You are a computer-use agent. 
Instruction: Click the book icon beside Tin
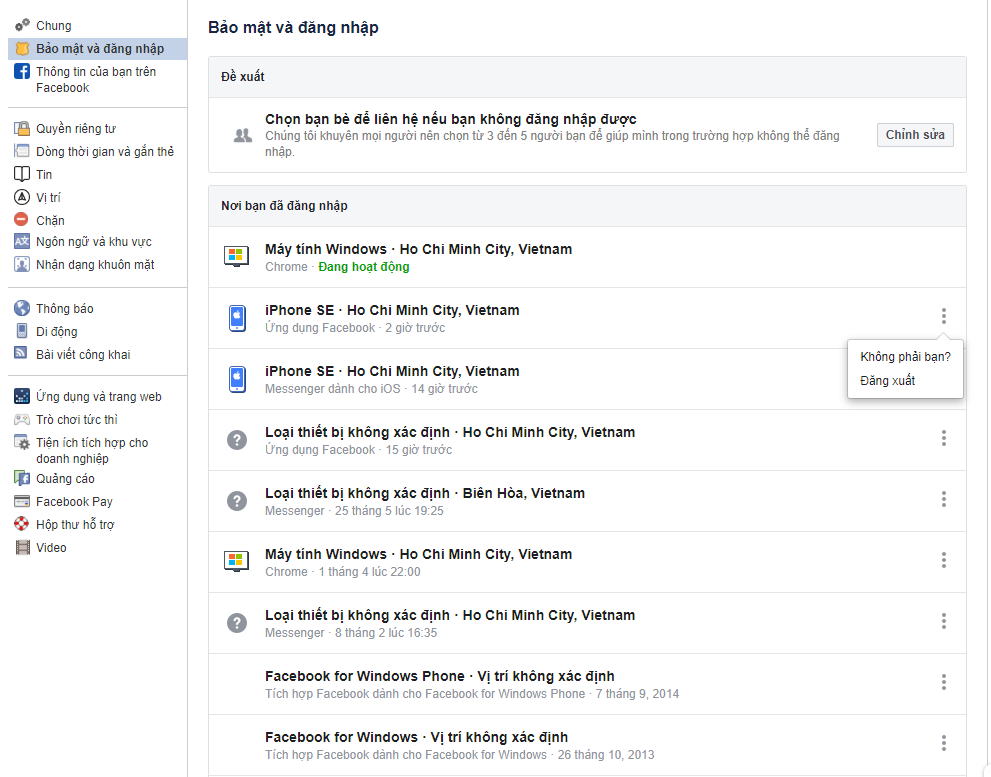coord(22,174)
